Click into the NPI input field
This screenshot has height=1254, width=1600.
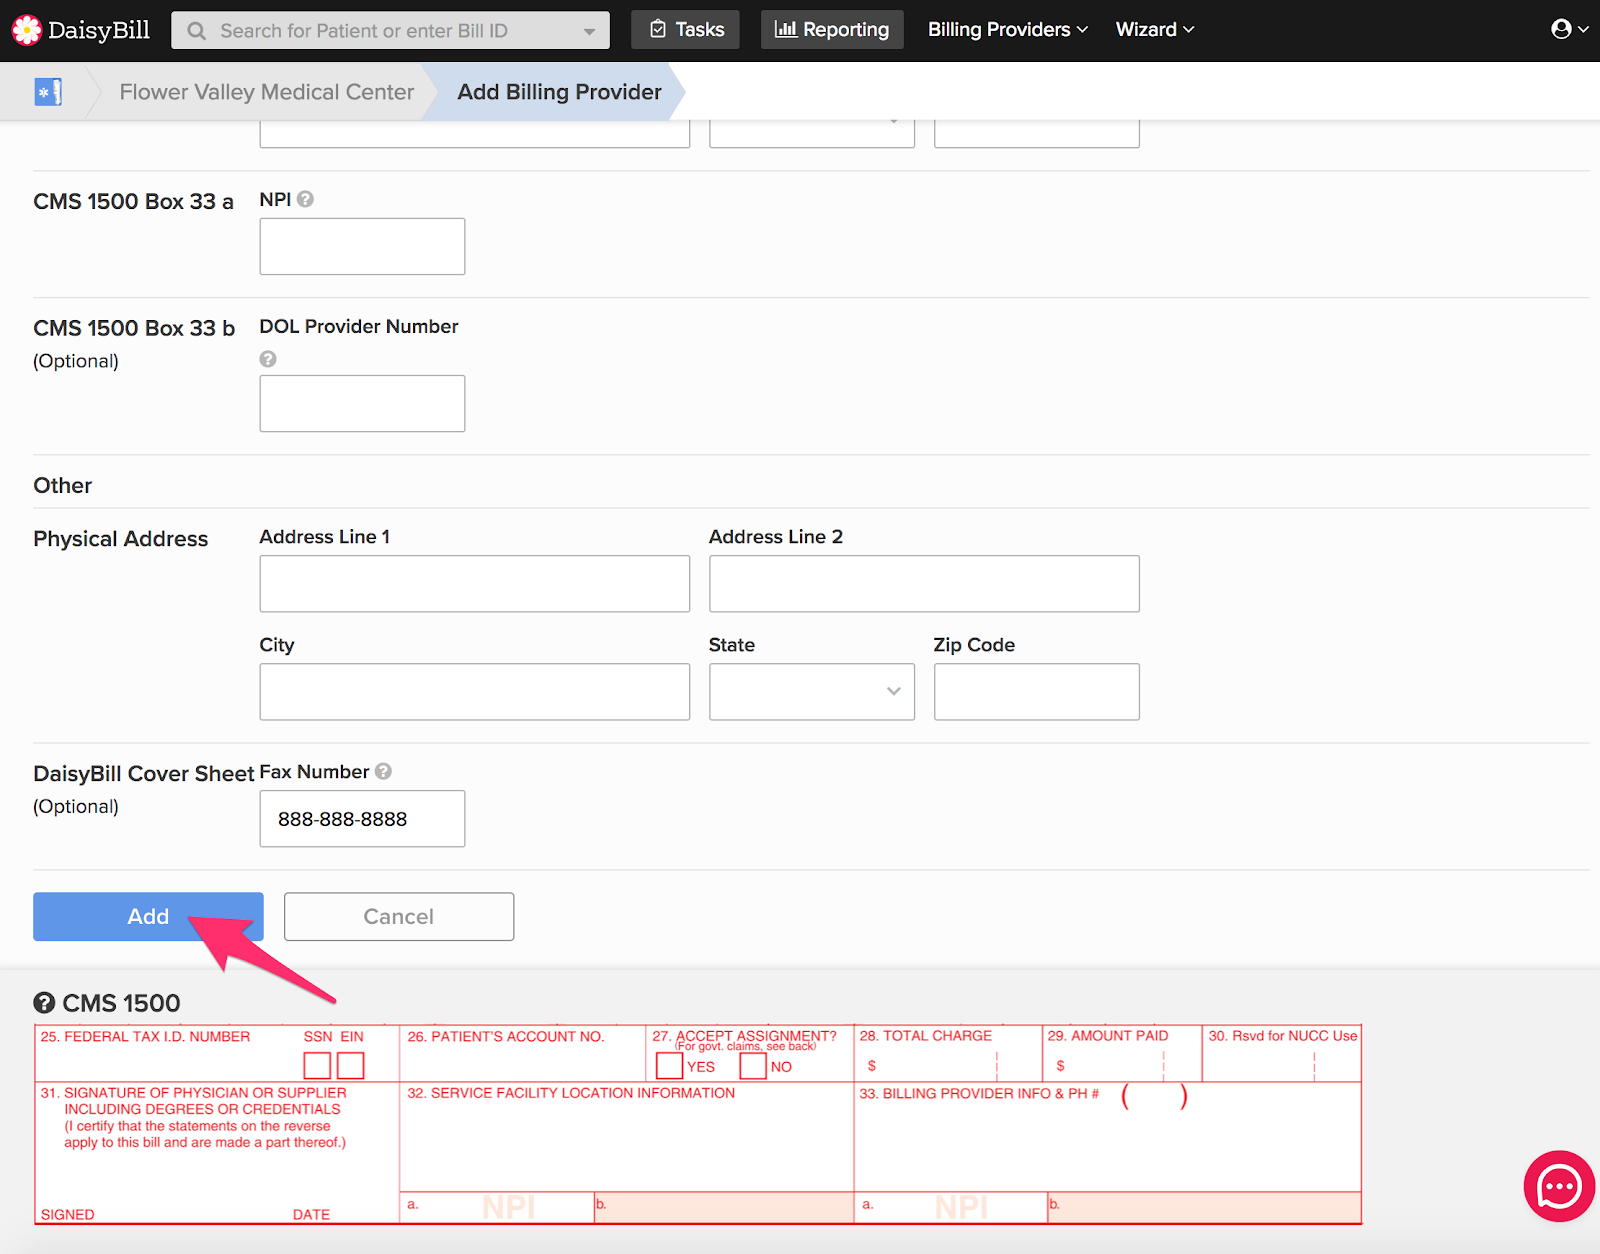click(x=362, y=246)
